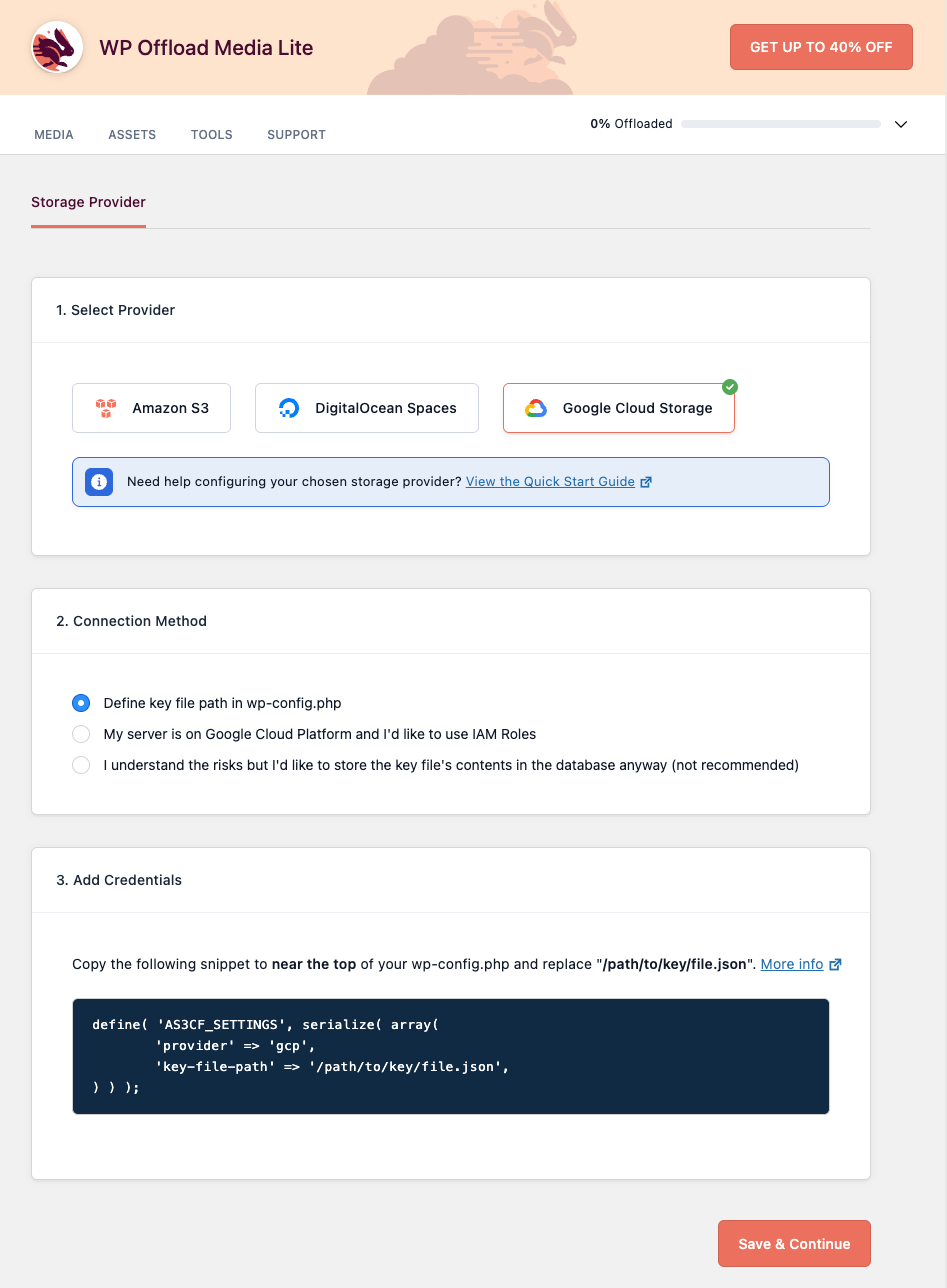Click the 0% Offloaded progress bar
The image size is (947, 1288).
point(780,124)
